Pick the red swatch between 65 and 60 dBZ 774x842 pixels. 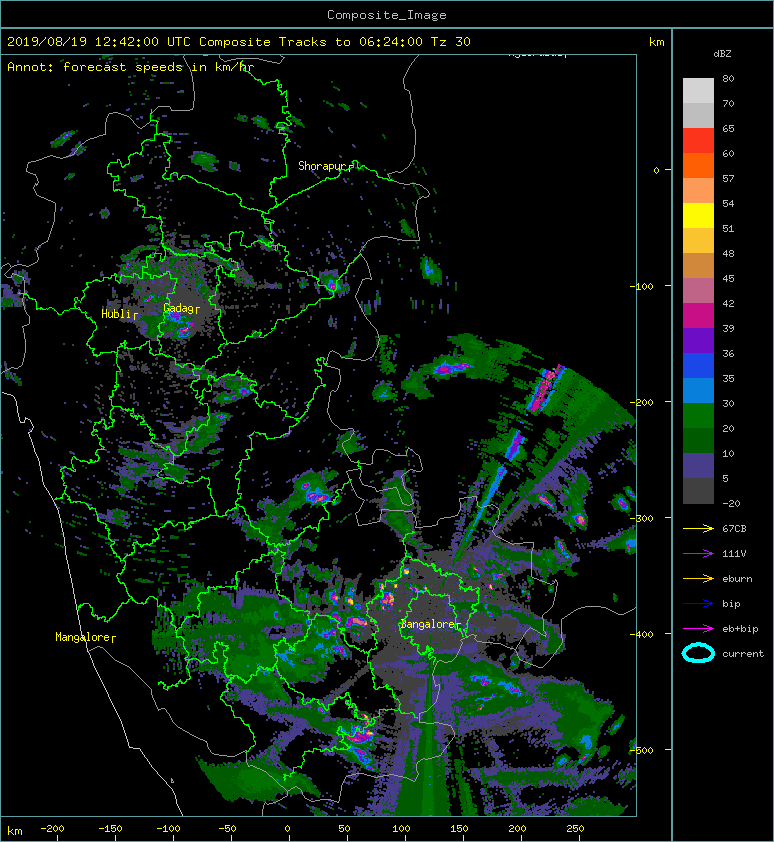[x=698, y=141]
